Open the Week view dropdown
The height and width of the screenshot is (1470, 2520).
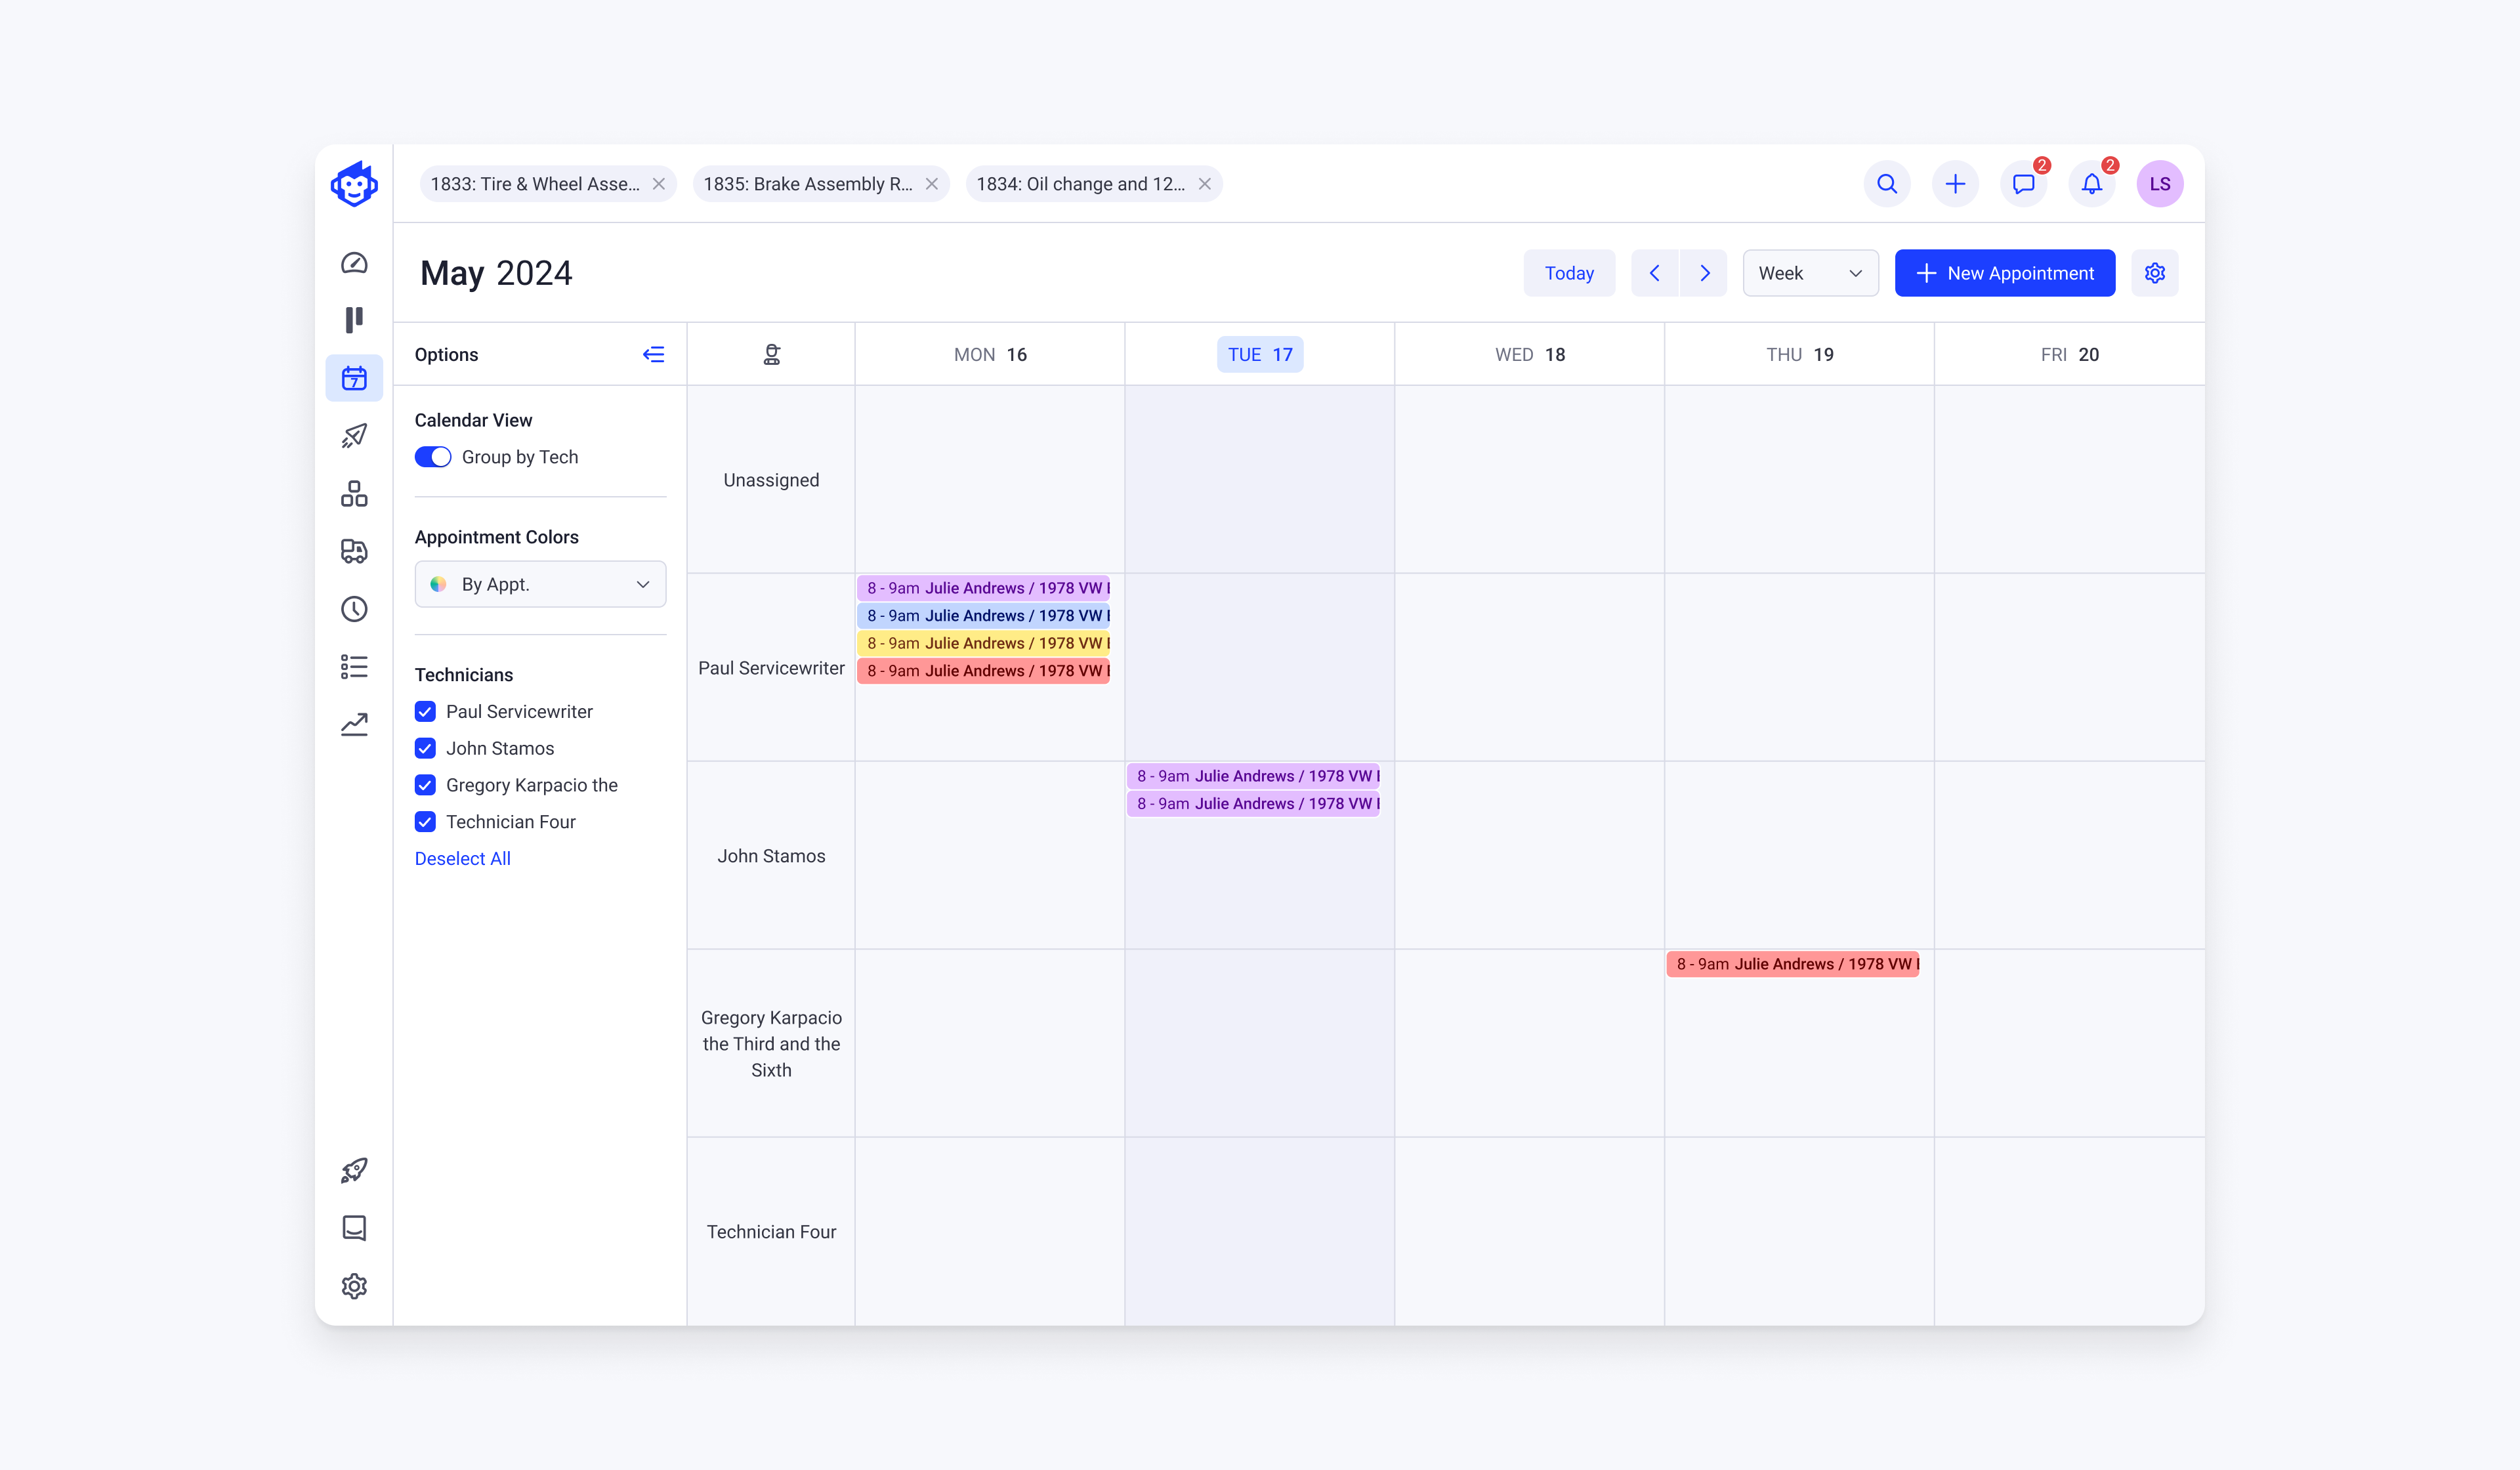point(1810,273)
